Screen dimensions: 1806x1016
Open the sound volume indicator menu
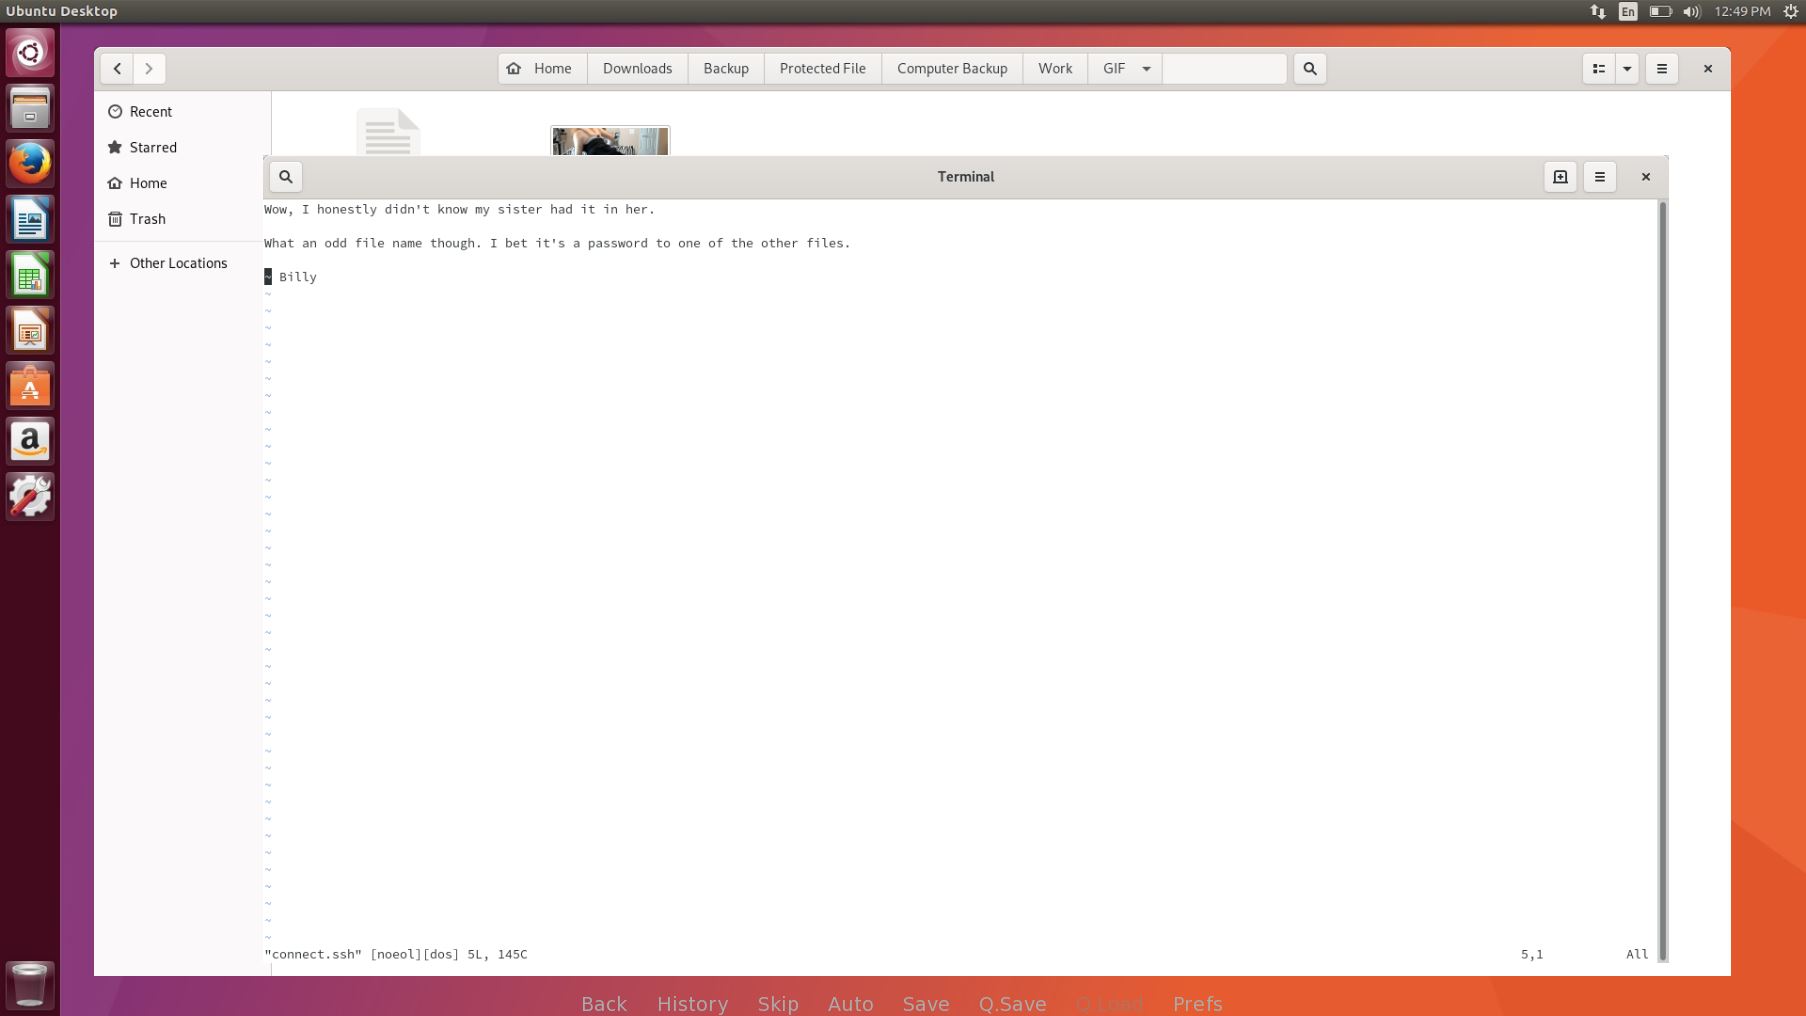(1691, 12)
